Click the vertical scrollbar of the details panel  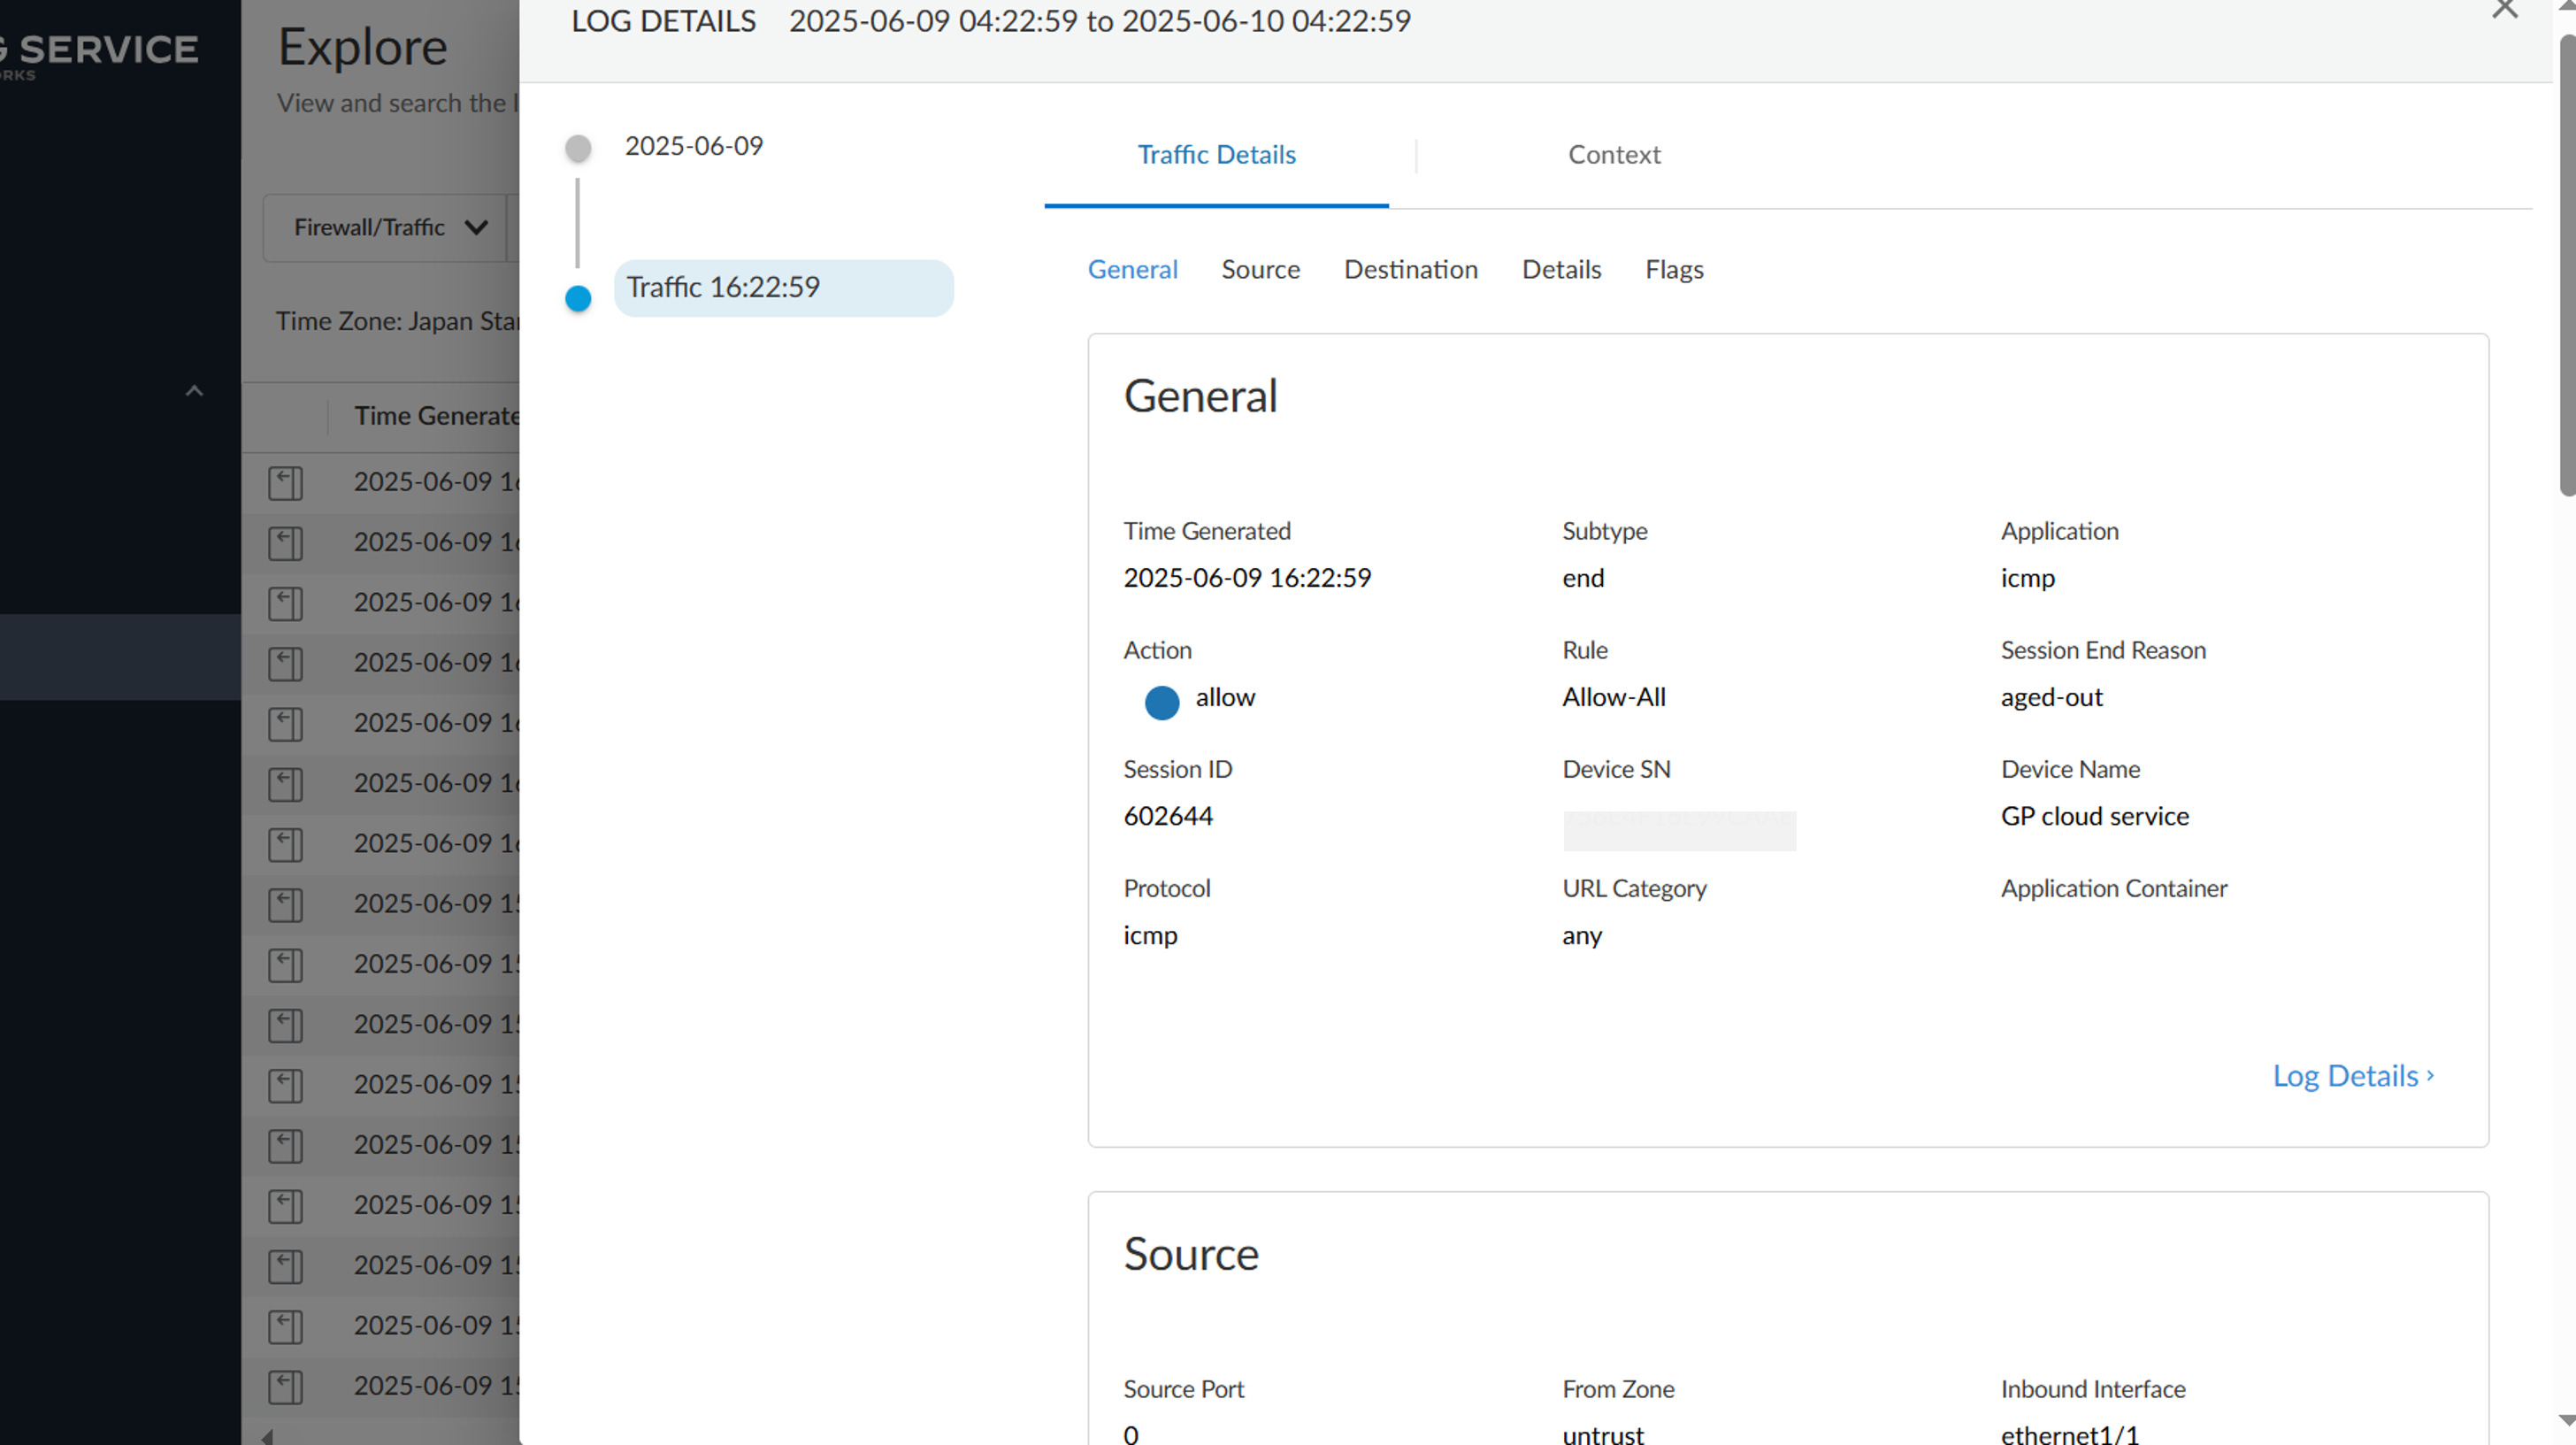(2566, 265)
